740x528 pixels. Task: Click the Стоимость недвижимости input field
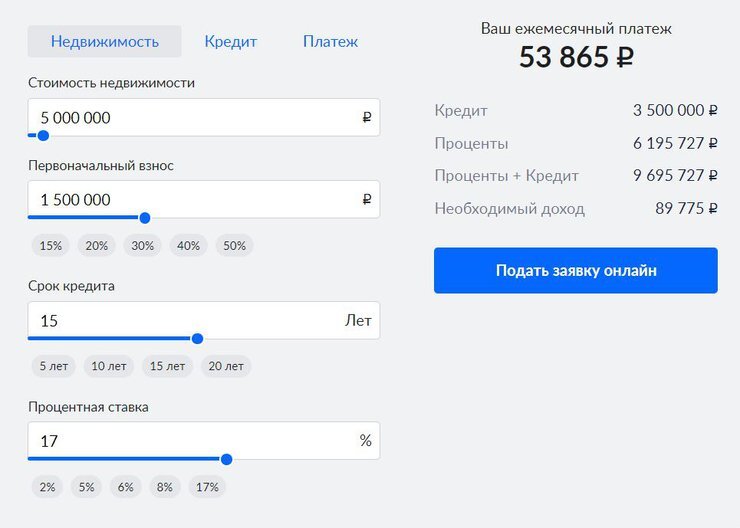(195, 117)
